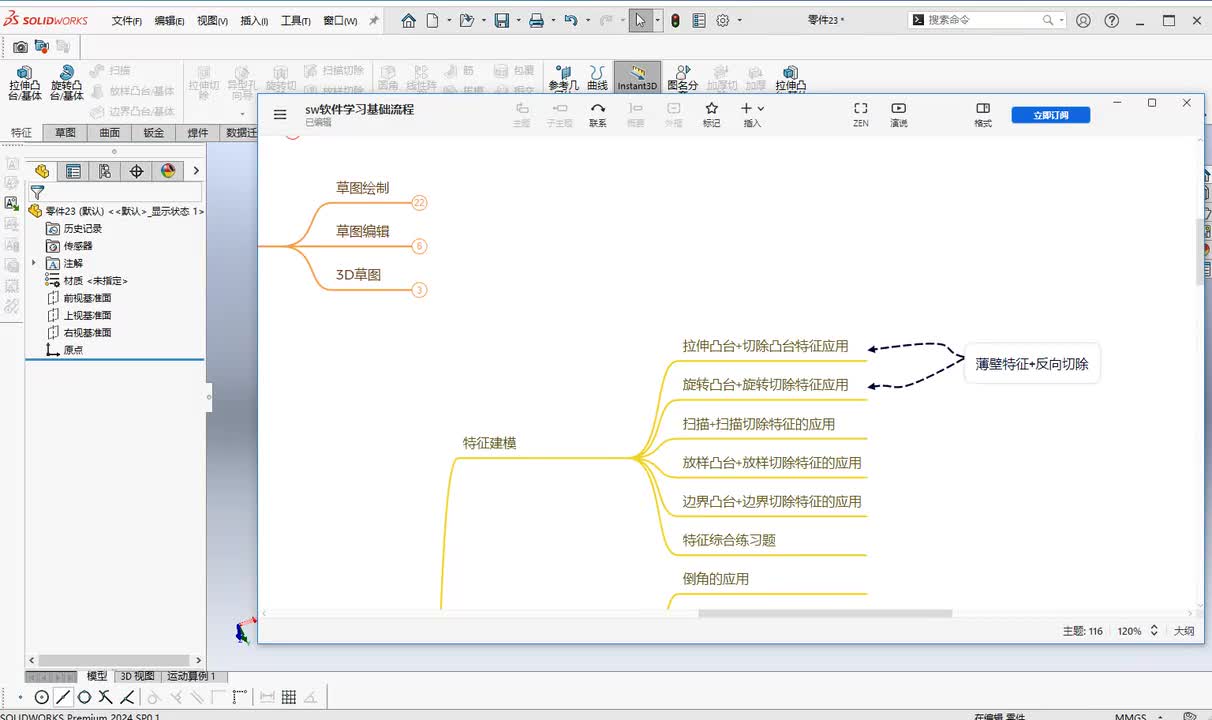Open the Save dropdown arrow

pyautogui.click(x=517, y=20)
